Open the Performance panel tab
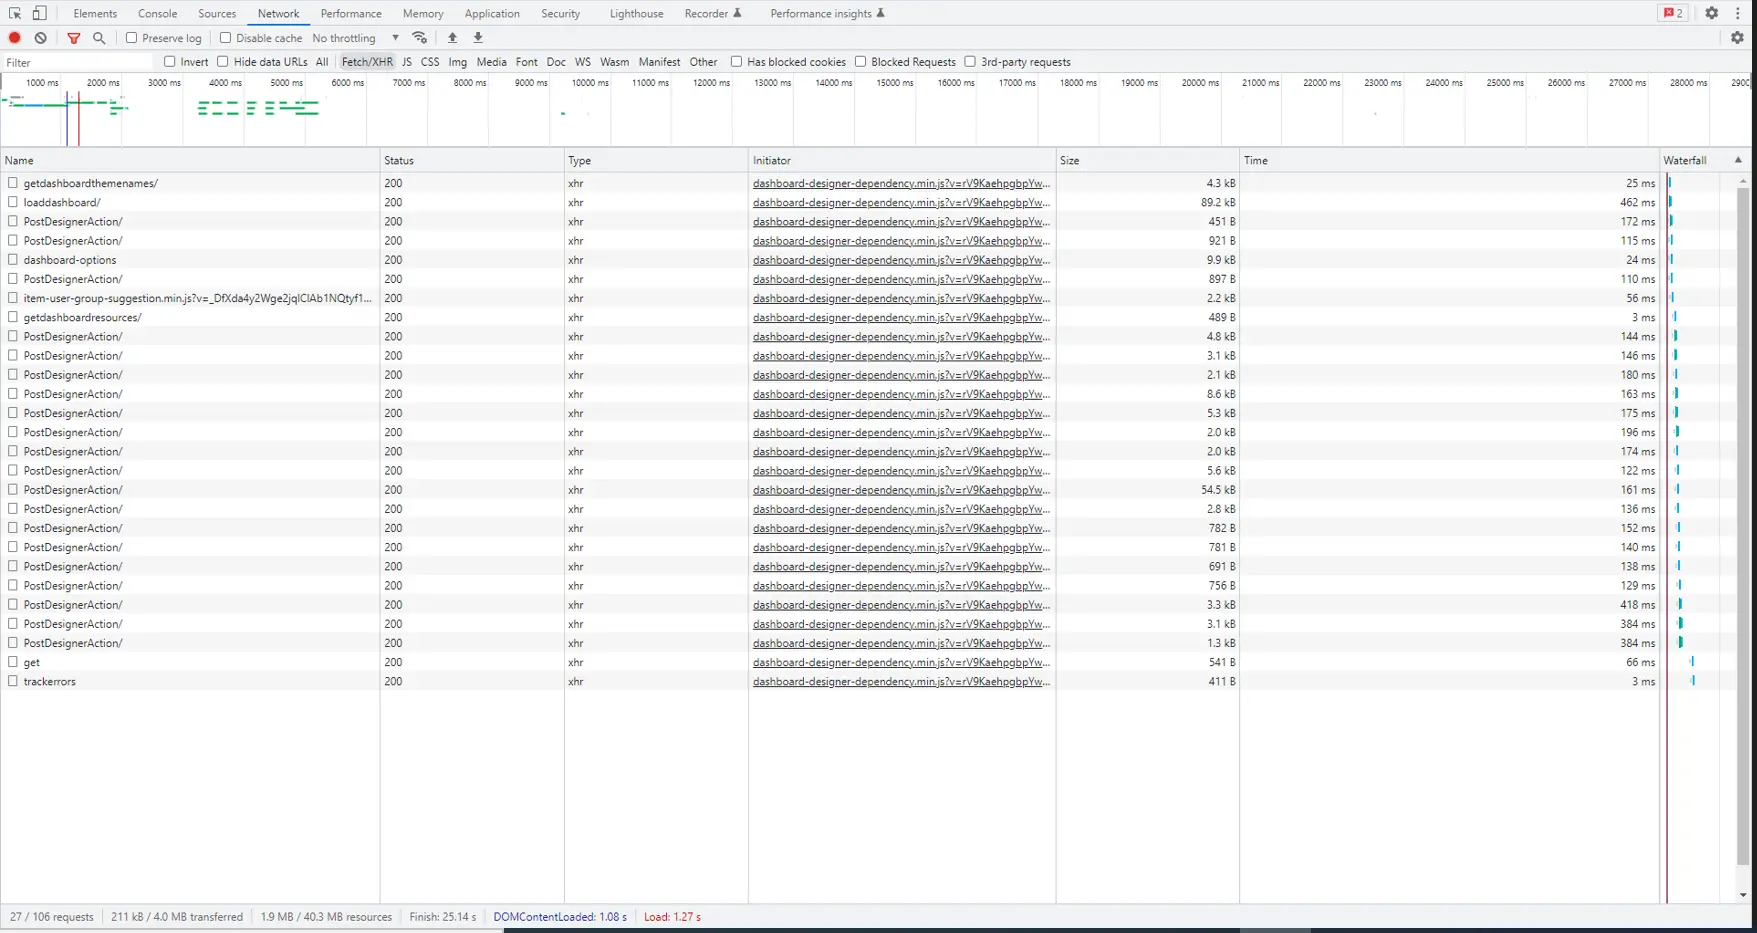1757x933 pixels. tap(351, 13)
